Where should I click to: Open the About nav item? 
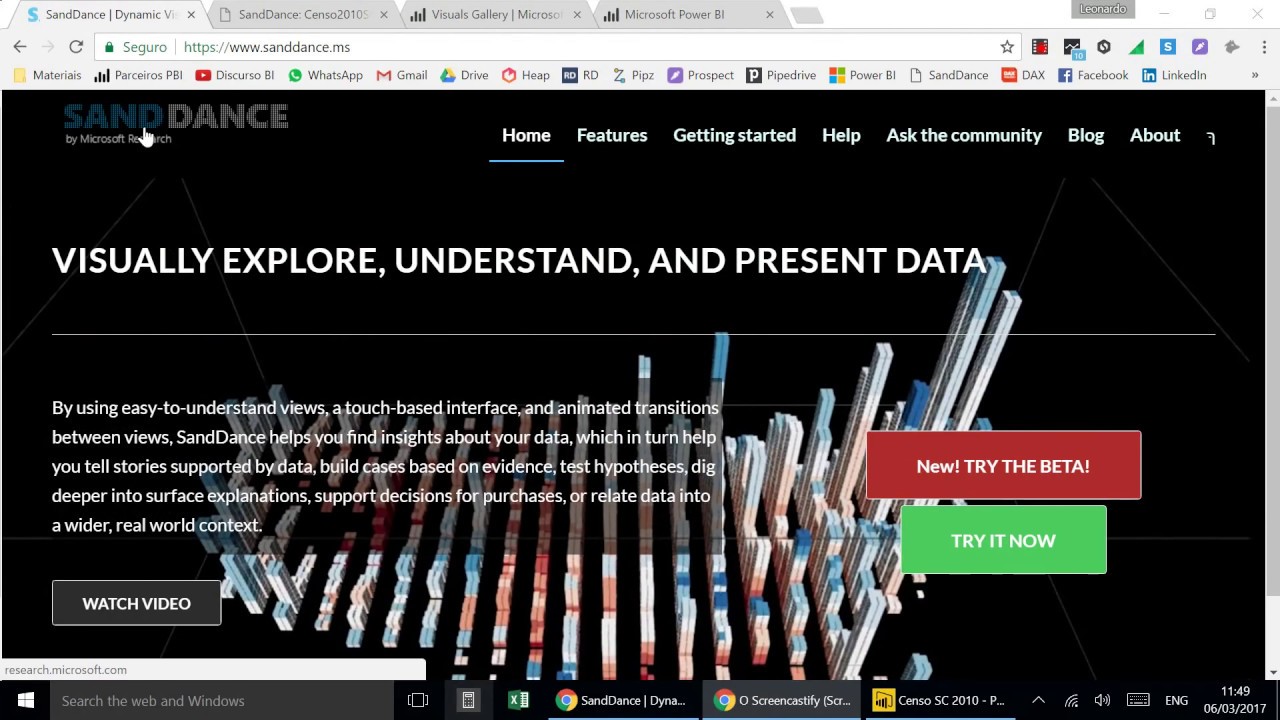click(1155, 135)
